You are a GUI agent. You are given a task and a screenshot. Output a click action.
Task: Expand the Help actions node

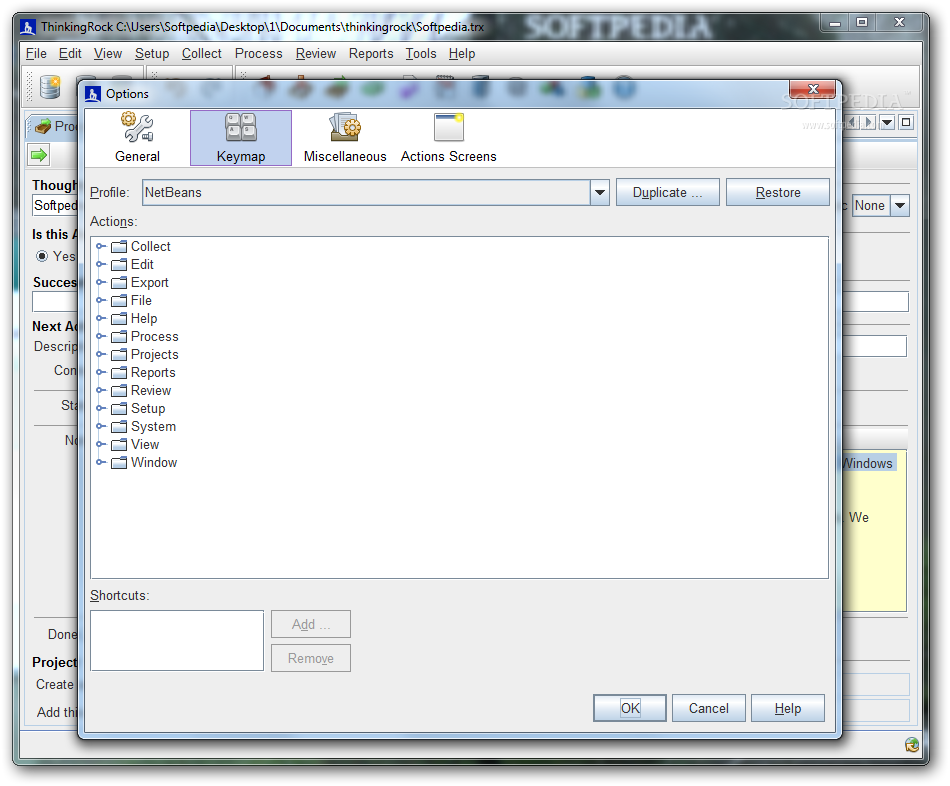click(101, 319)
